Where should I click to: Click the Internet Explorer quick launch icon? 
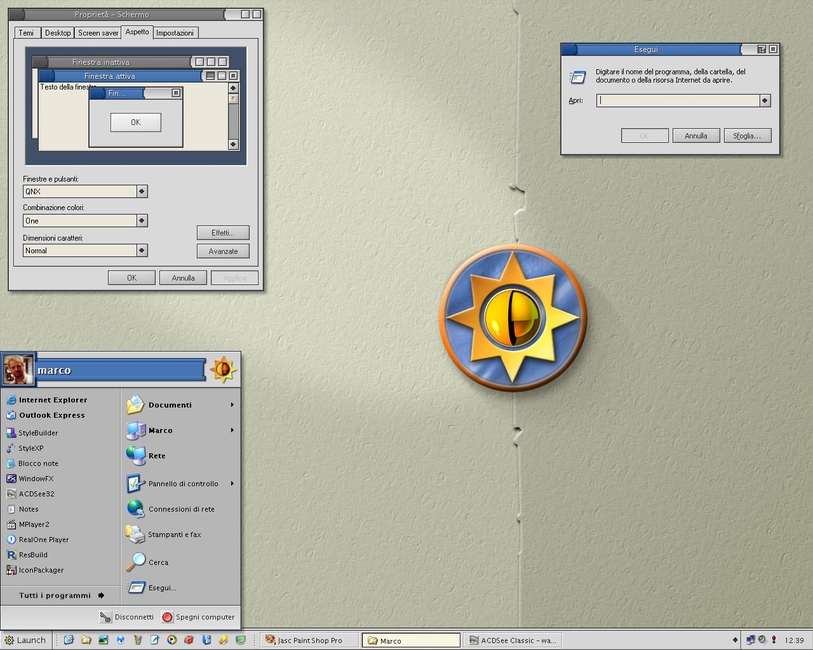coord(68,640)
